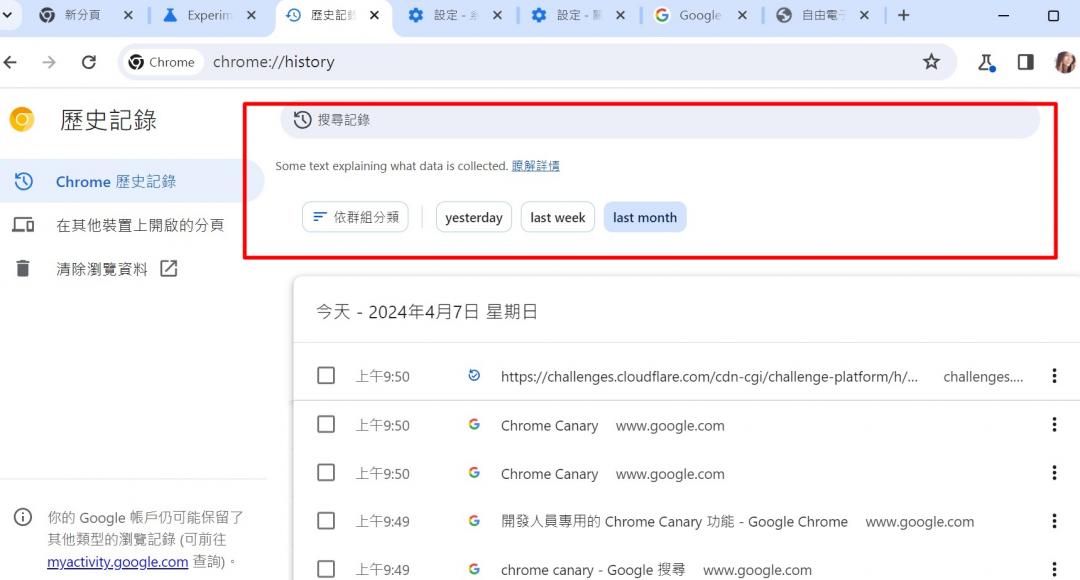Viewport: 1080px width, 580px height.
Task: Filter history by last week
Action: coord(558,218)
